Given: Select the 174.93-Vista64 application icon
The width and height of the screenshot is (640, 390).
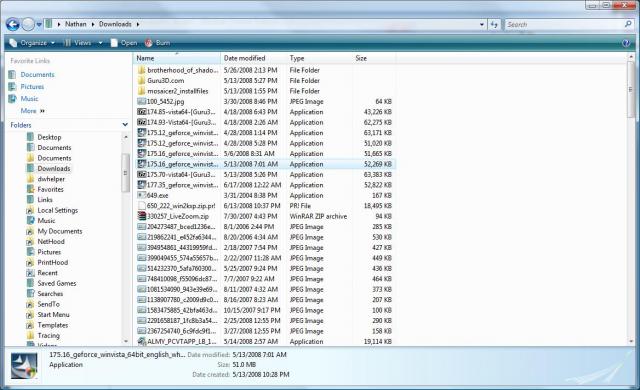Looking at the screenshot, I should tap(142, 122).
